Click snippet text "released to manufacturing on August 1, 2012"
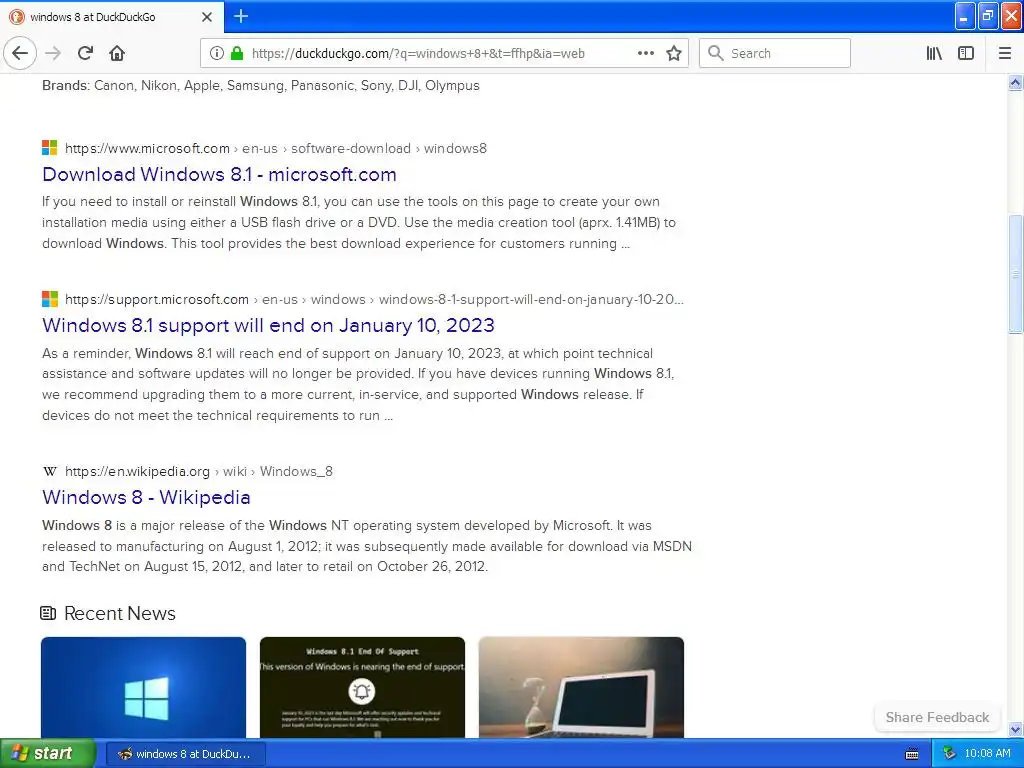The width and height of the screenshot is (1024, 768). click(180, 546)
